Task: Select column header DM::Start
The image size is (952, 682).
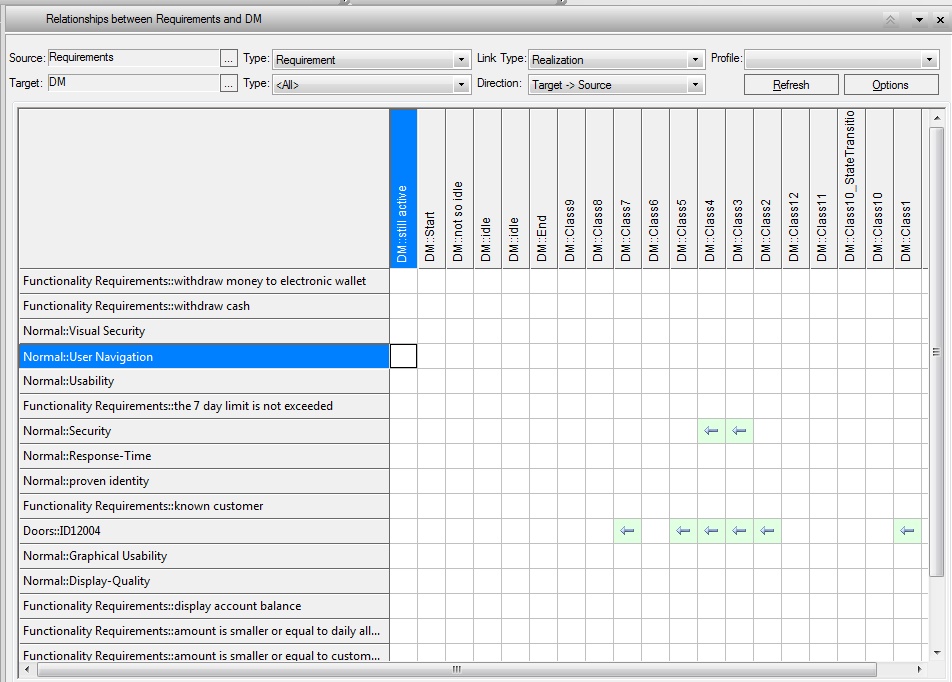Action: click(x=431, y=188)
